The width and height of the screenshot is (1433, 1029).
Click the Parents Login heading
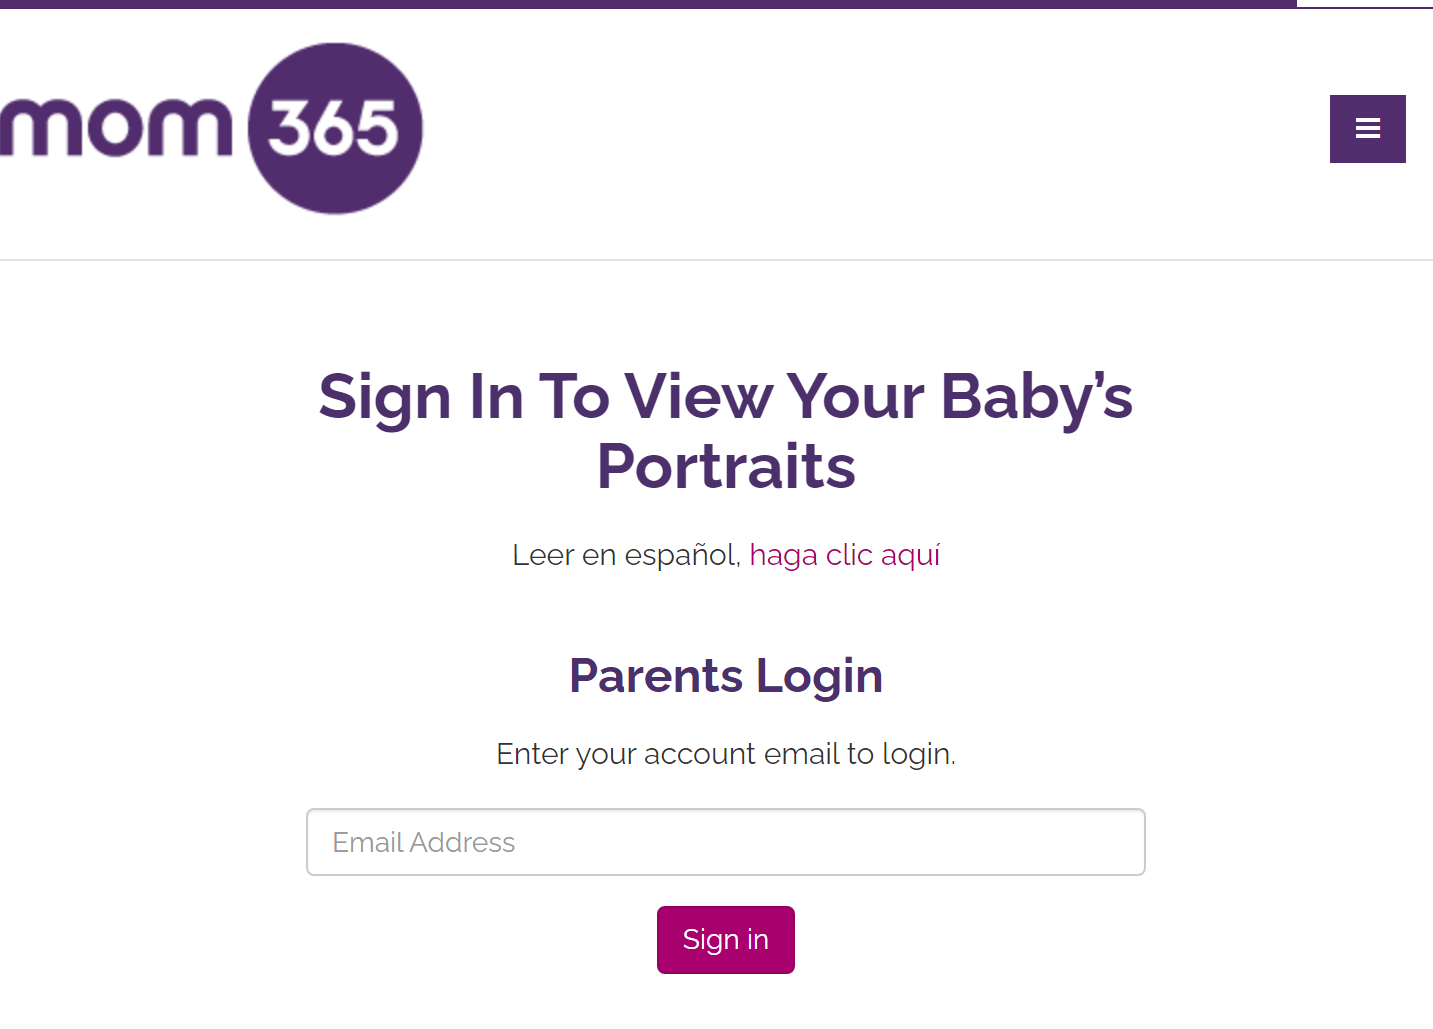click(725, 675)
